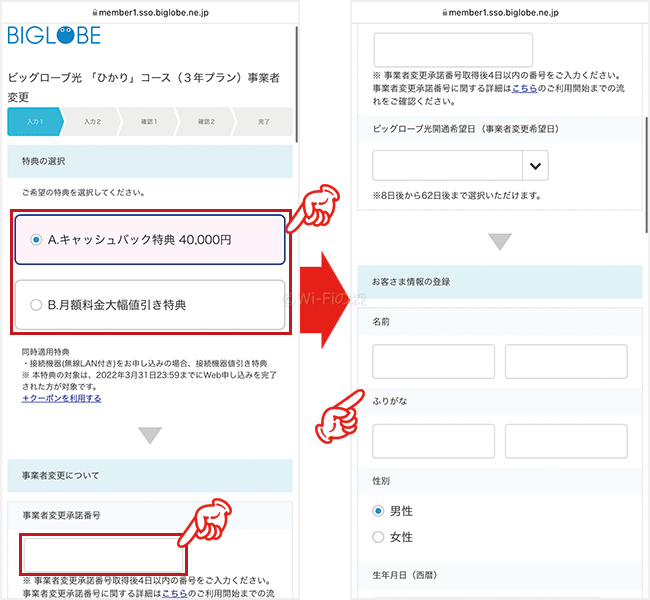Click 生年月日（西暦） label
The image size is (650, 600).
pyautogui.click(x=405, y=575)
